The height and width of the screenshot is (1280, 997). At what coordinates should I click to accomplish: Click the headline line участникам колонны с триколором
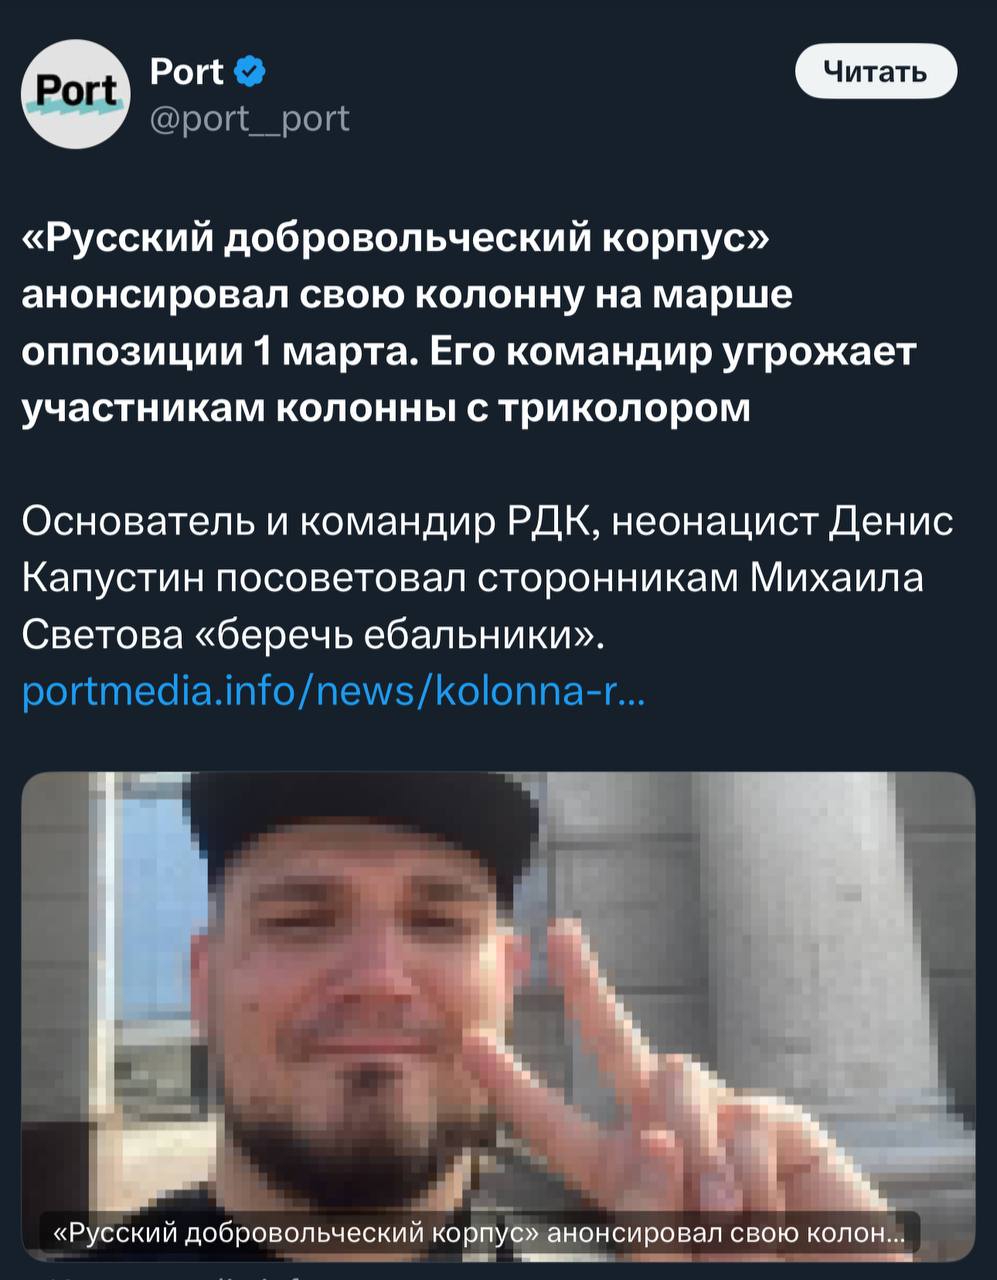point(386,409)
